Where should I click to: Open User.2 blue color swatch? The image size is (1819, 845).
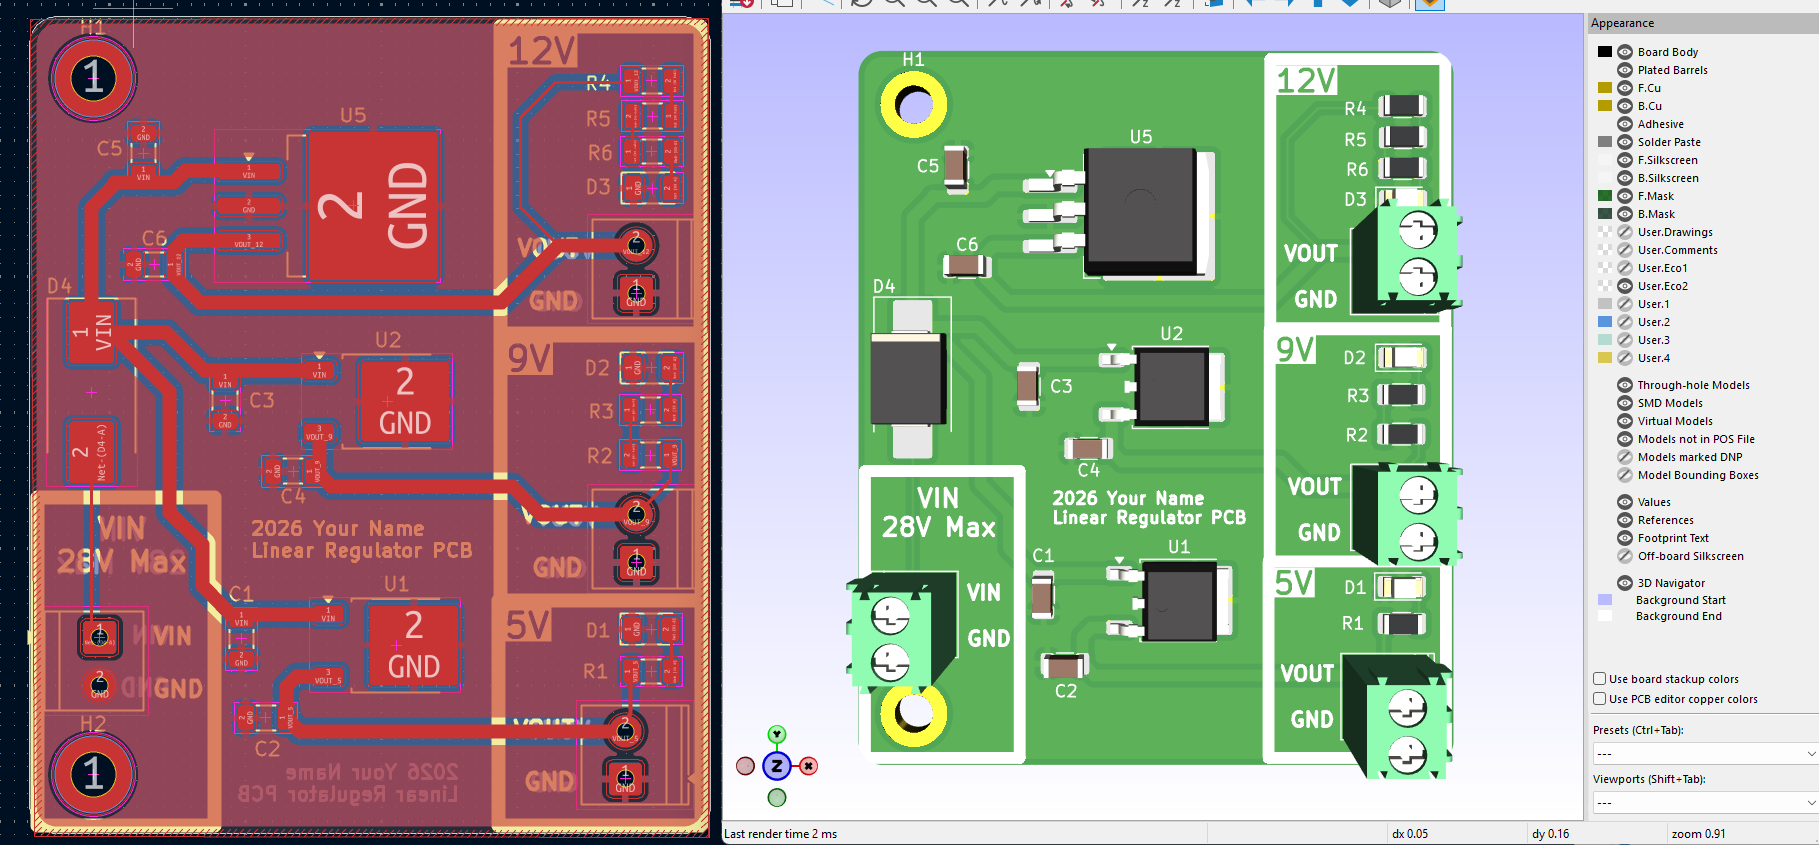coord(1605,322)
